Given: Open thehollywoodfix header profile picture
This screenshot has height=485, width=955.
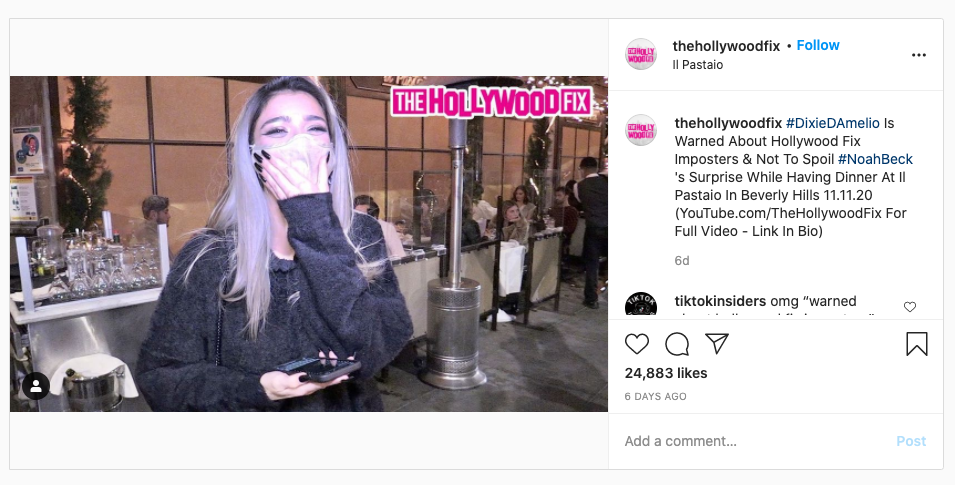Looking at the screenshot, I should [641, 54].
